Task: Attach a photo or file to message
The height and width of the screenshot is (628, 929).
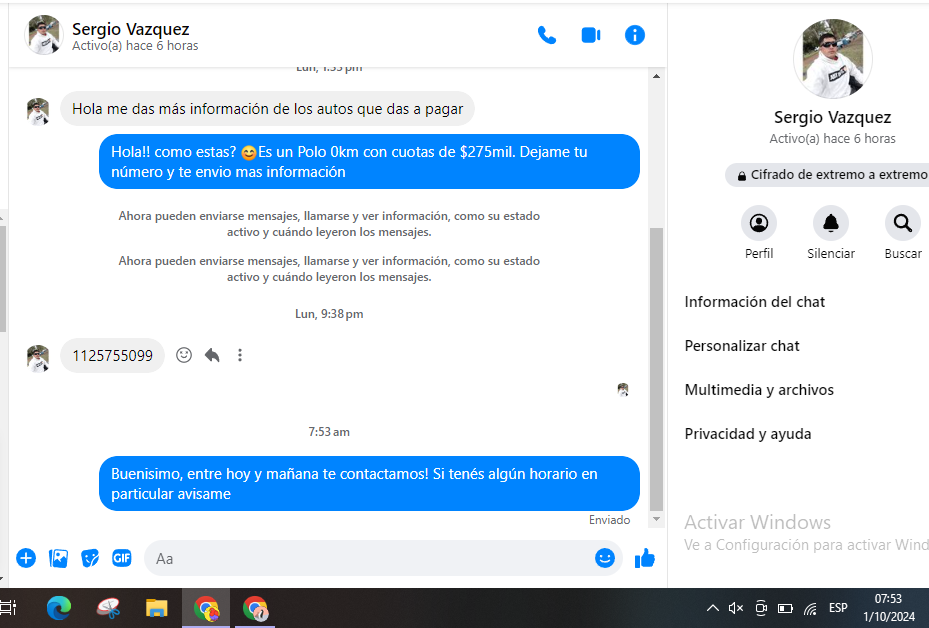Action: [x=59, y=558]
